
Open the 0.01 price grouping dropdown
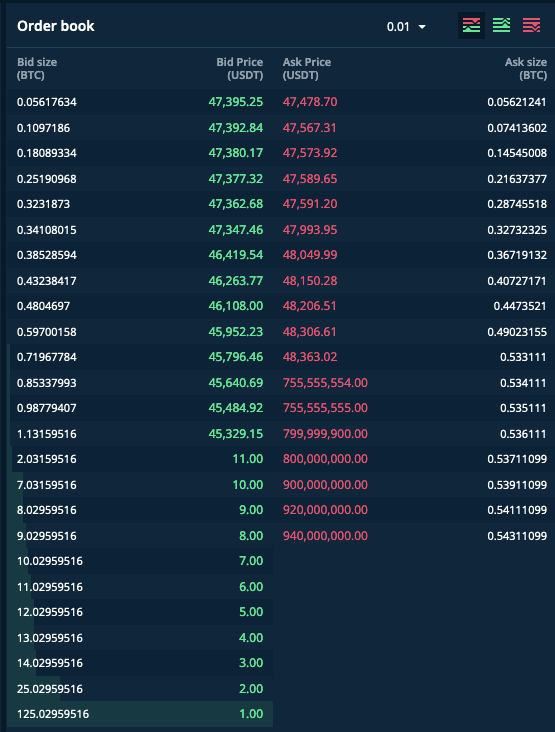tap(406, 27)
